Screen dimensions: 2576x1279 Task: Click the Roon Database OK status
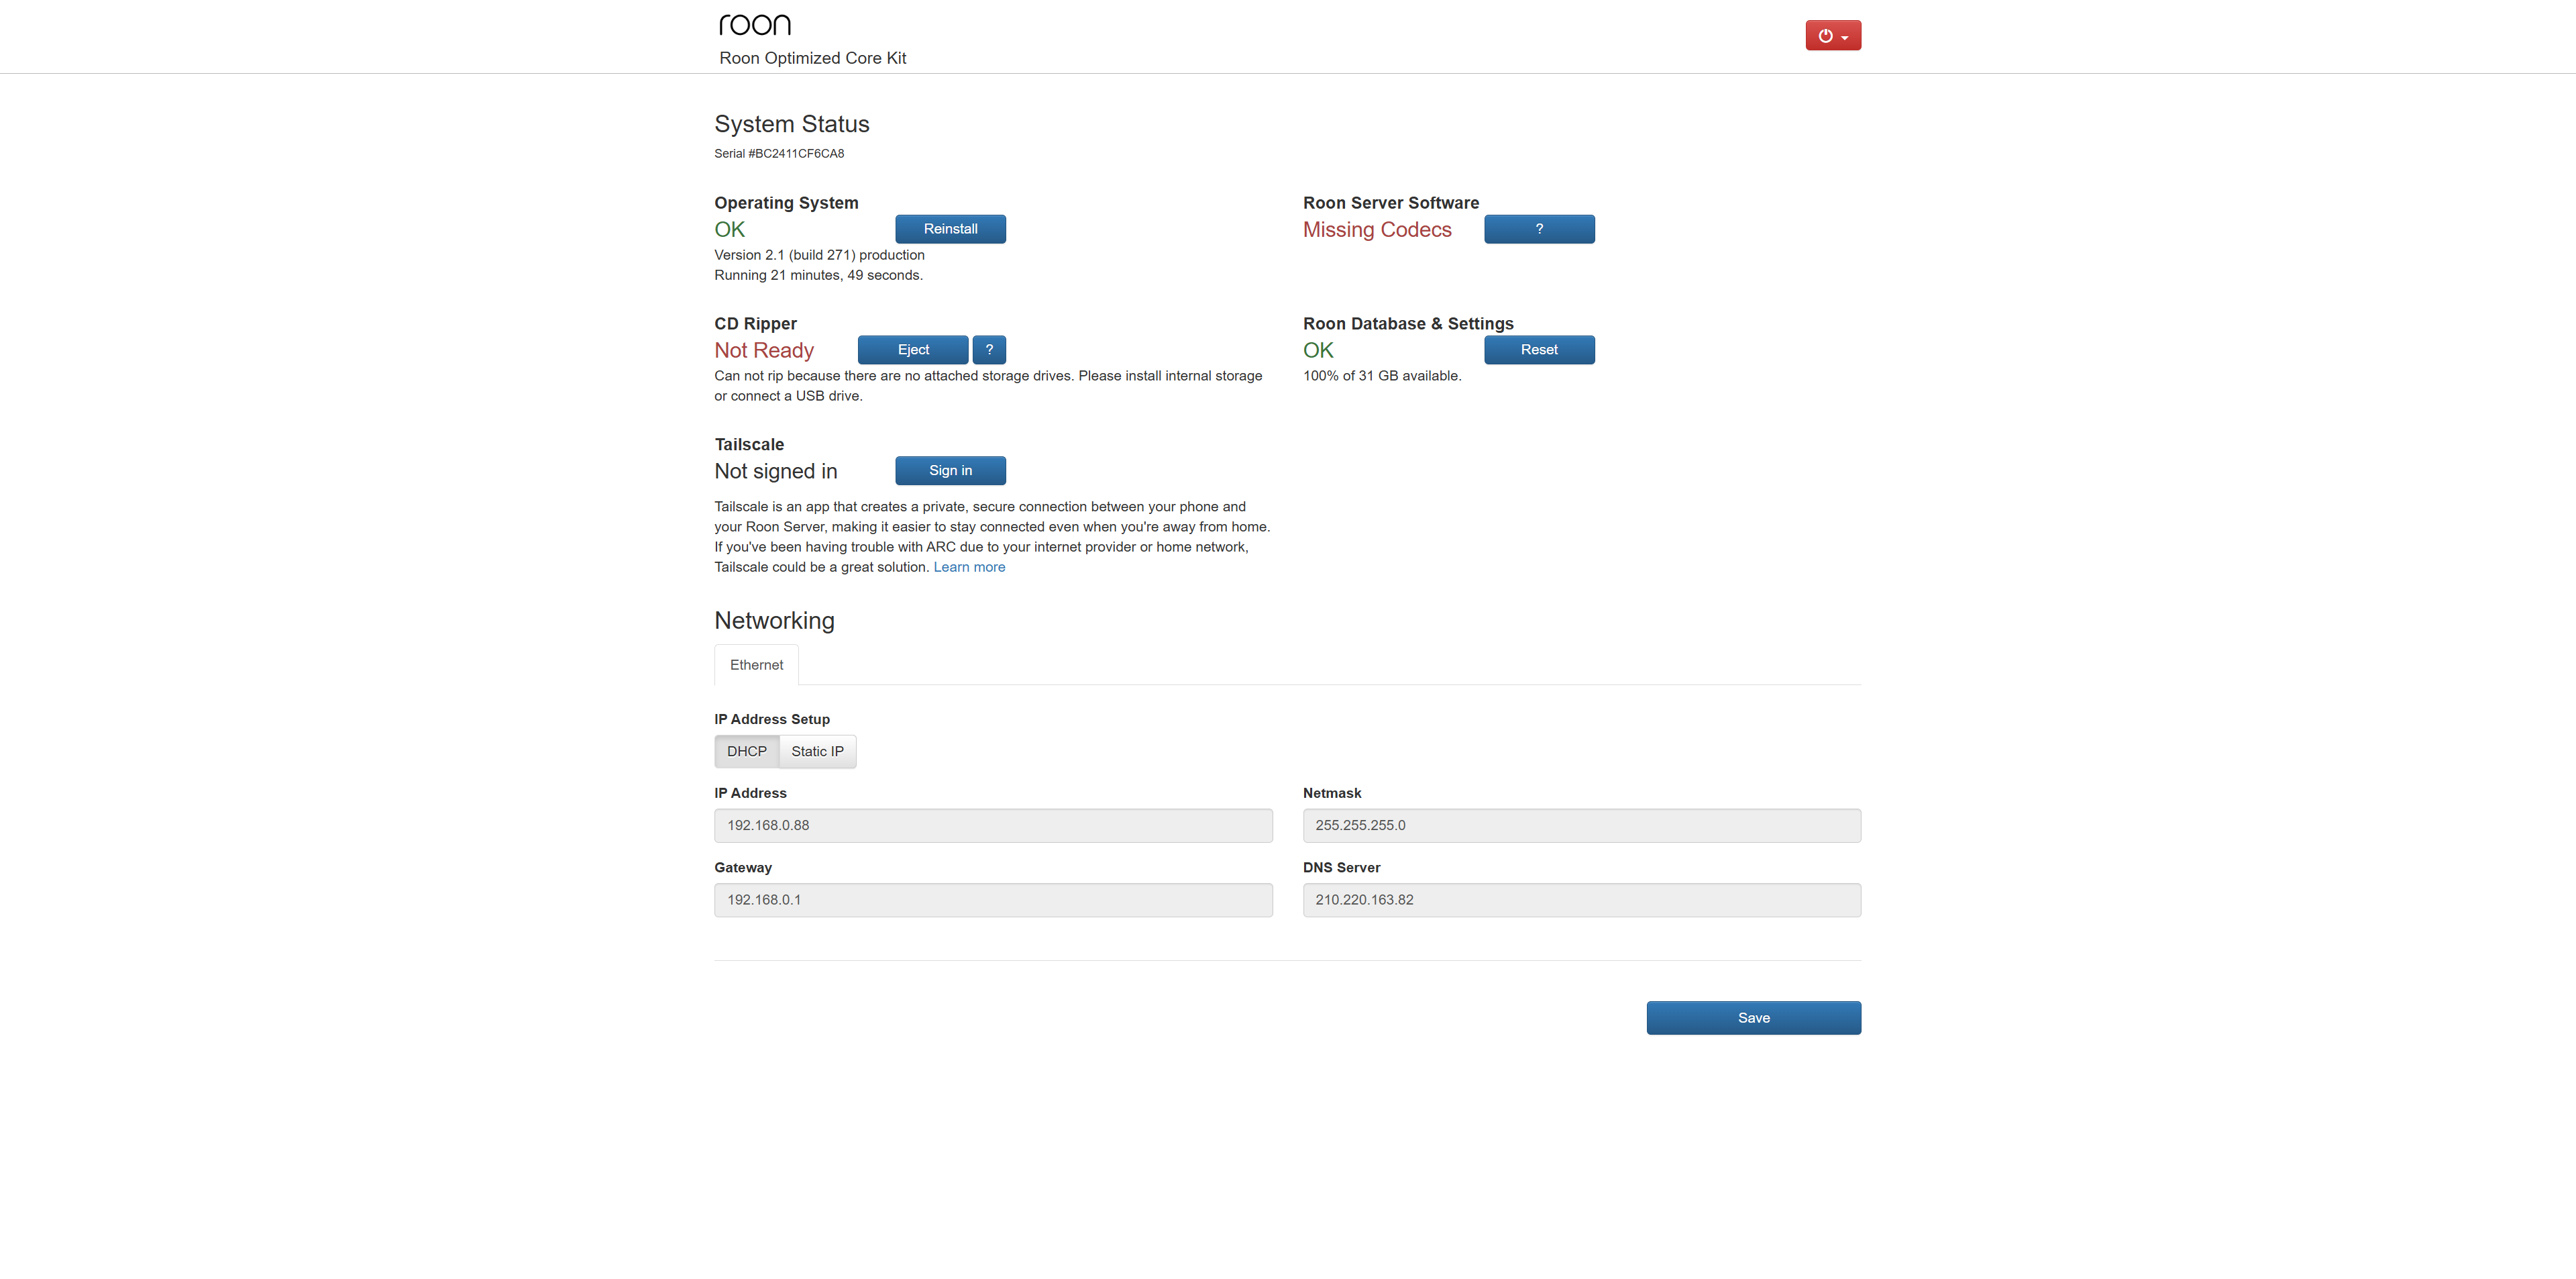[1317, 351]
